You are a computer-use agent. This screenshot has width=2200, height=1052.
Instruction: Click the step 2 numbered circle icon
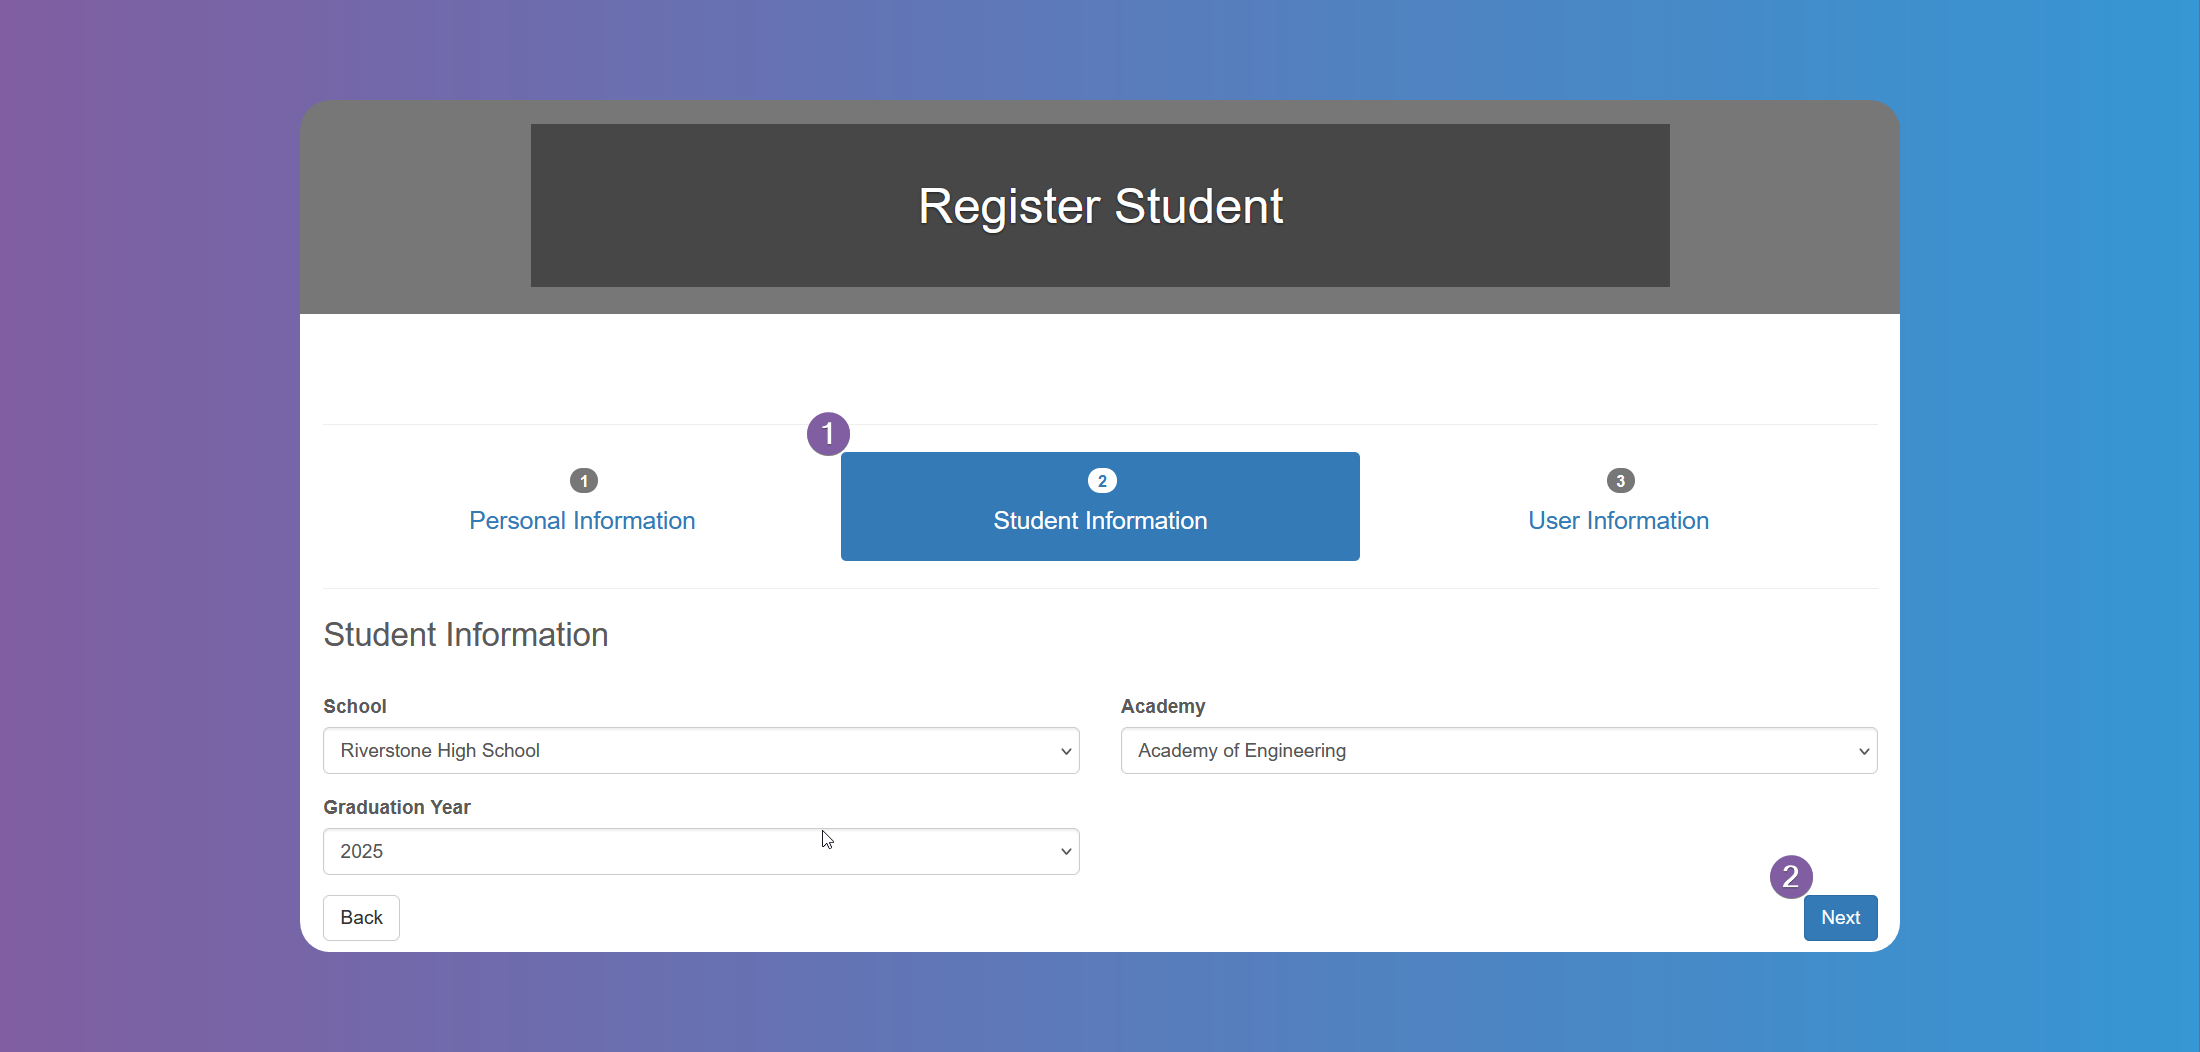(1100, 481)
